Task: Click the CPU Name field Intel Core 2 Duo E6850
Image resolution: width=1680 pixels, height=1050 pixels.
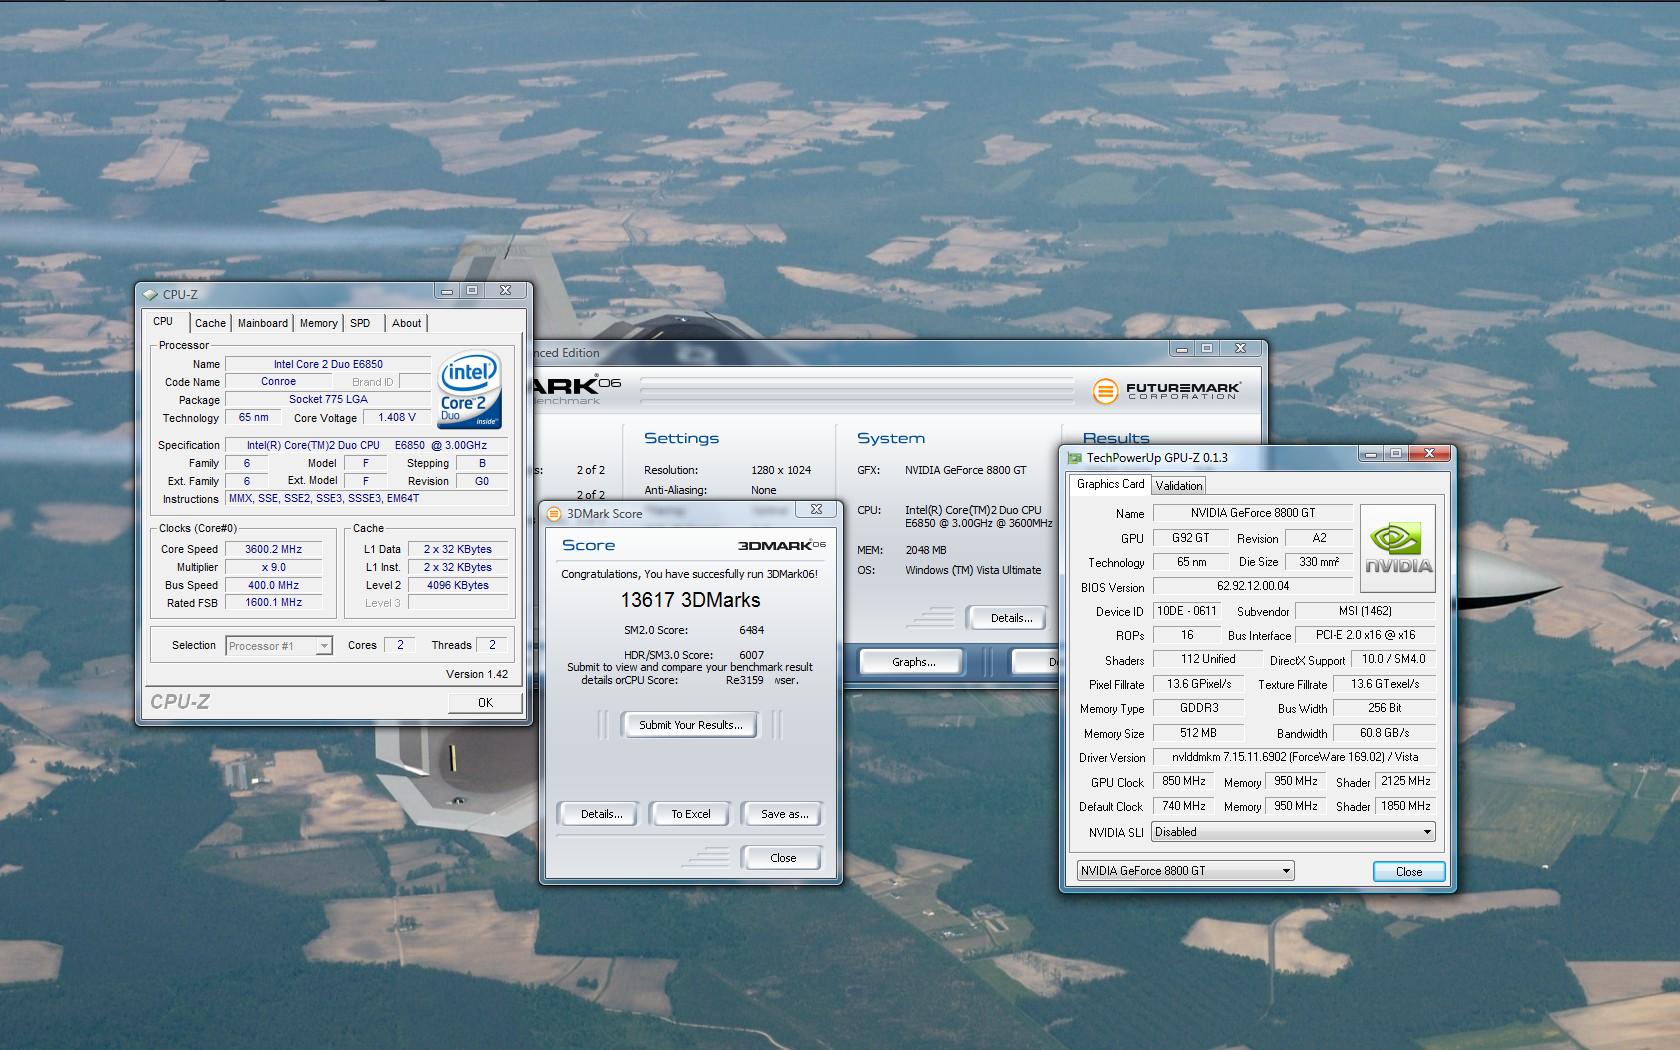Action: tap(328, 364)
